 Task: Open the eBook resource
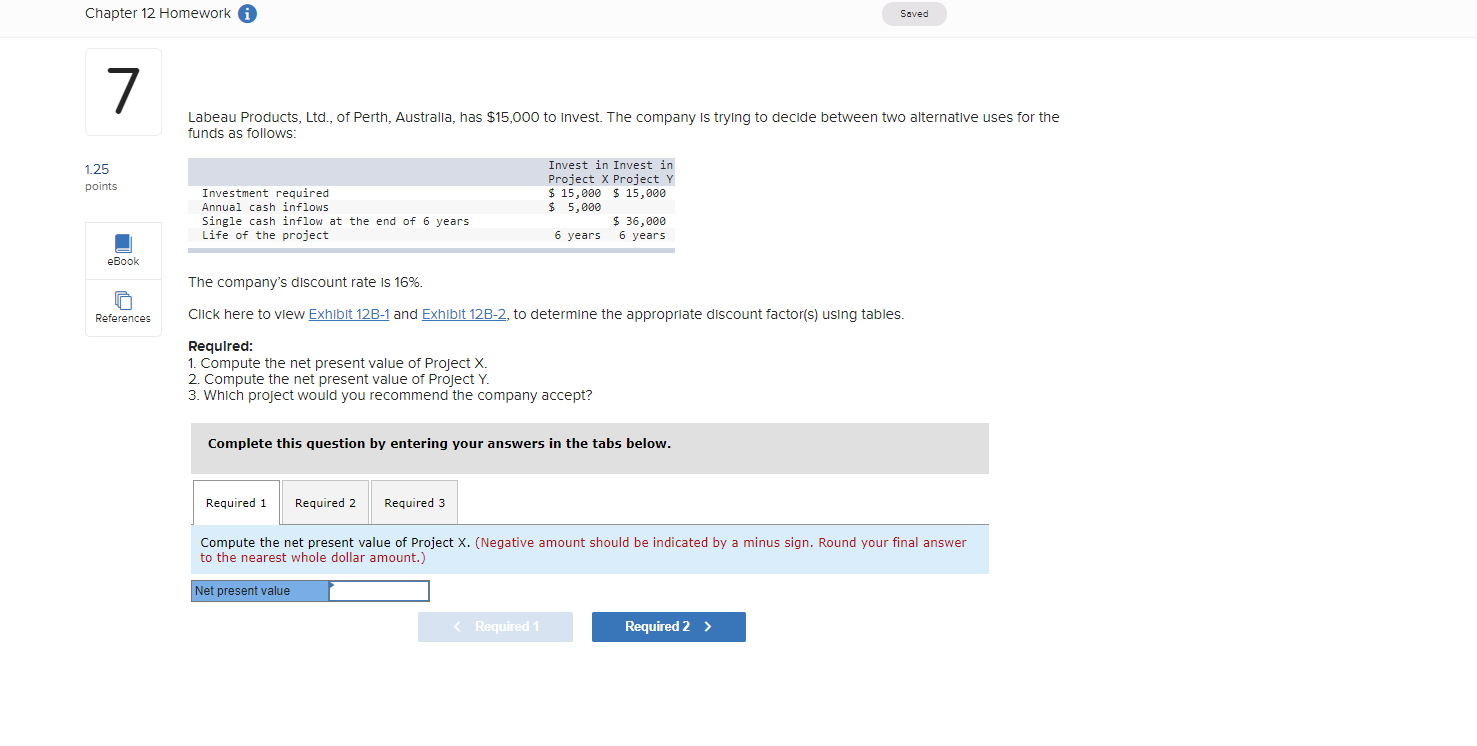click(123, 250)
